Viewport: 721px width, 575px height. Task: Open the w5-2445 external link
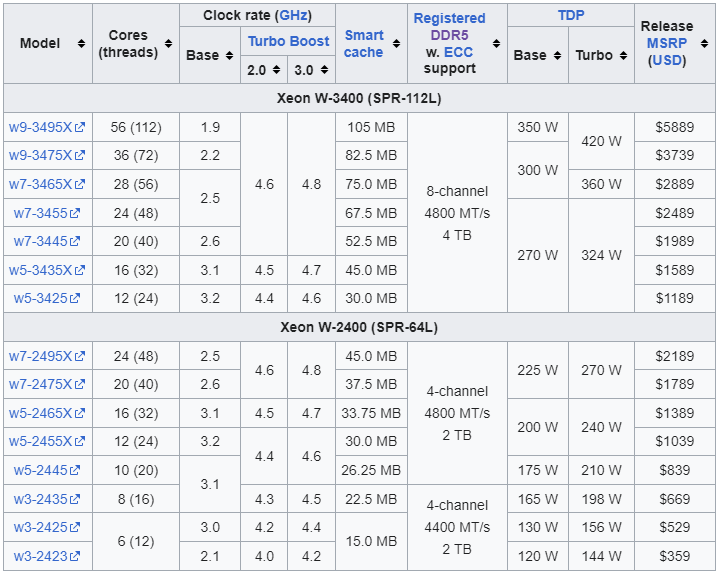46,471
